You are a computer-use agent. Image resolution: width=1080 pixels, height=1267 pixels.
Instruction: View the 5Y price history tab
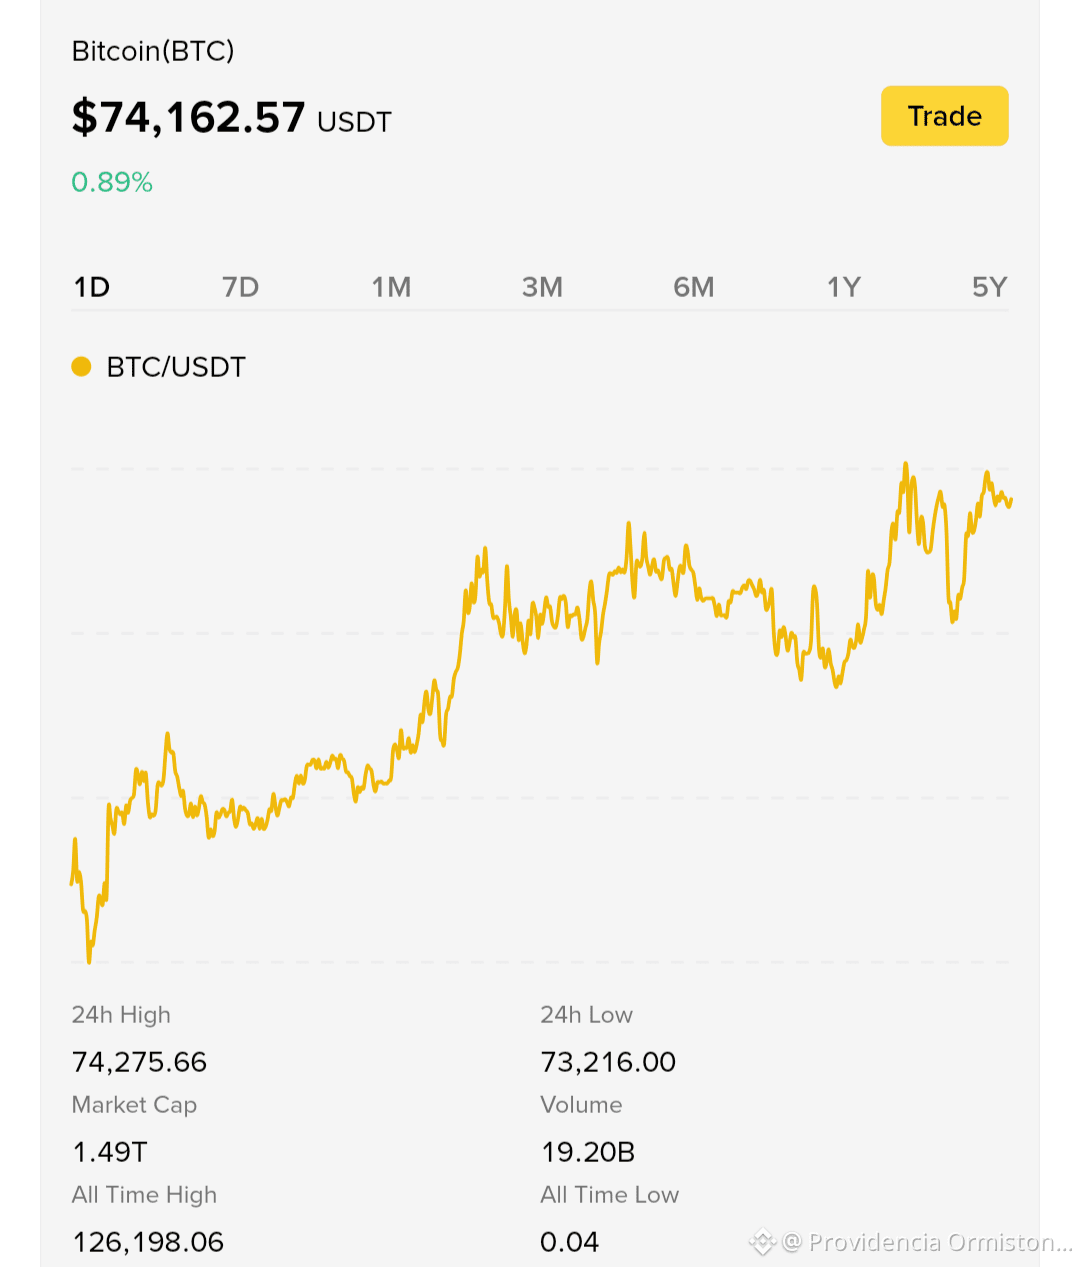click(990, 288)
